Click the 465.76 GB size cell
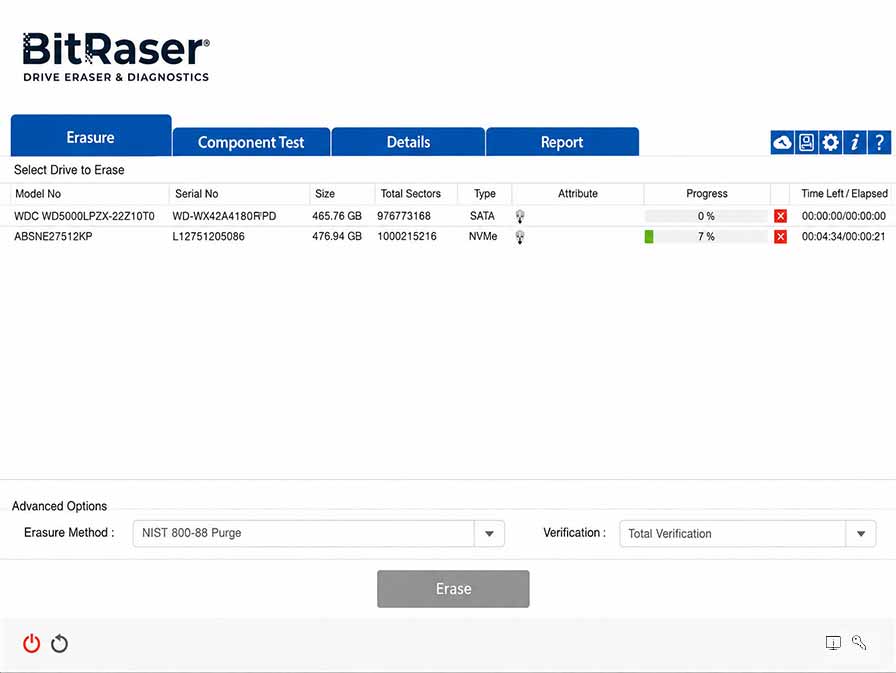896x673 pixels. [337, 216]
